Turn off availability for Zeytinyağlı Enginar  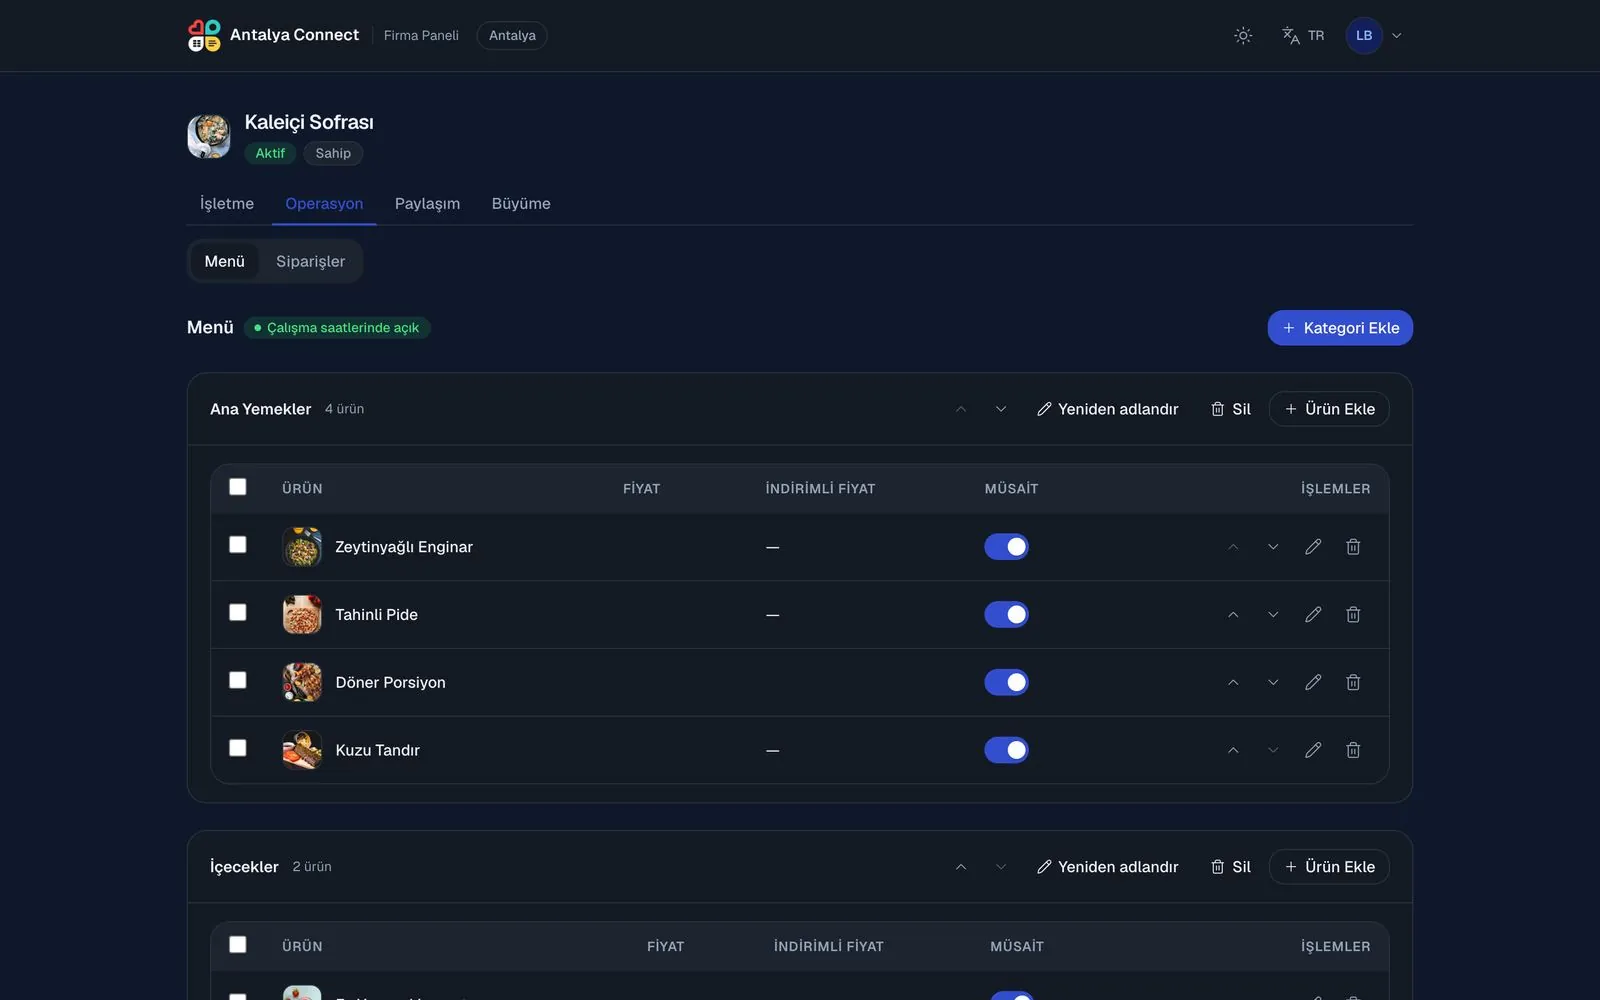click(1006, 547)
